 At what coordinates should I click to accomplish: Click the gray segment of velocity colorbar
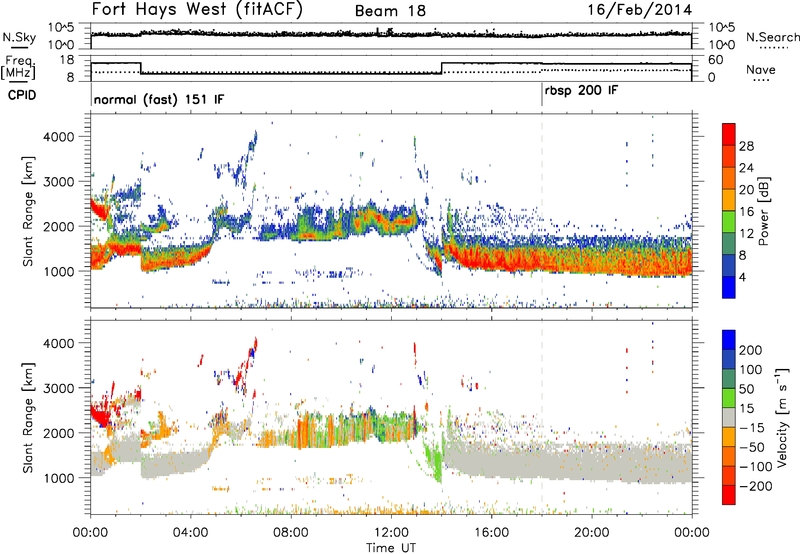pos(729,417)
